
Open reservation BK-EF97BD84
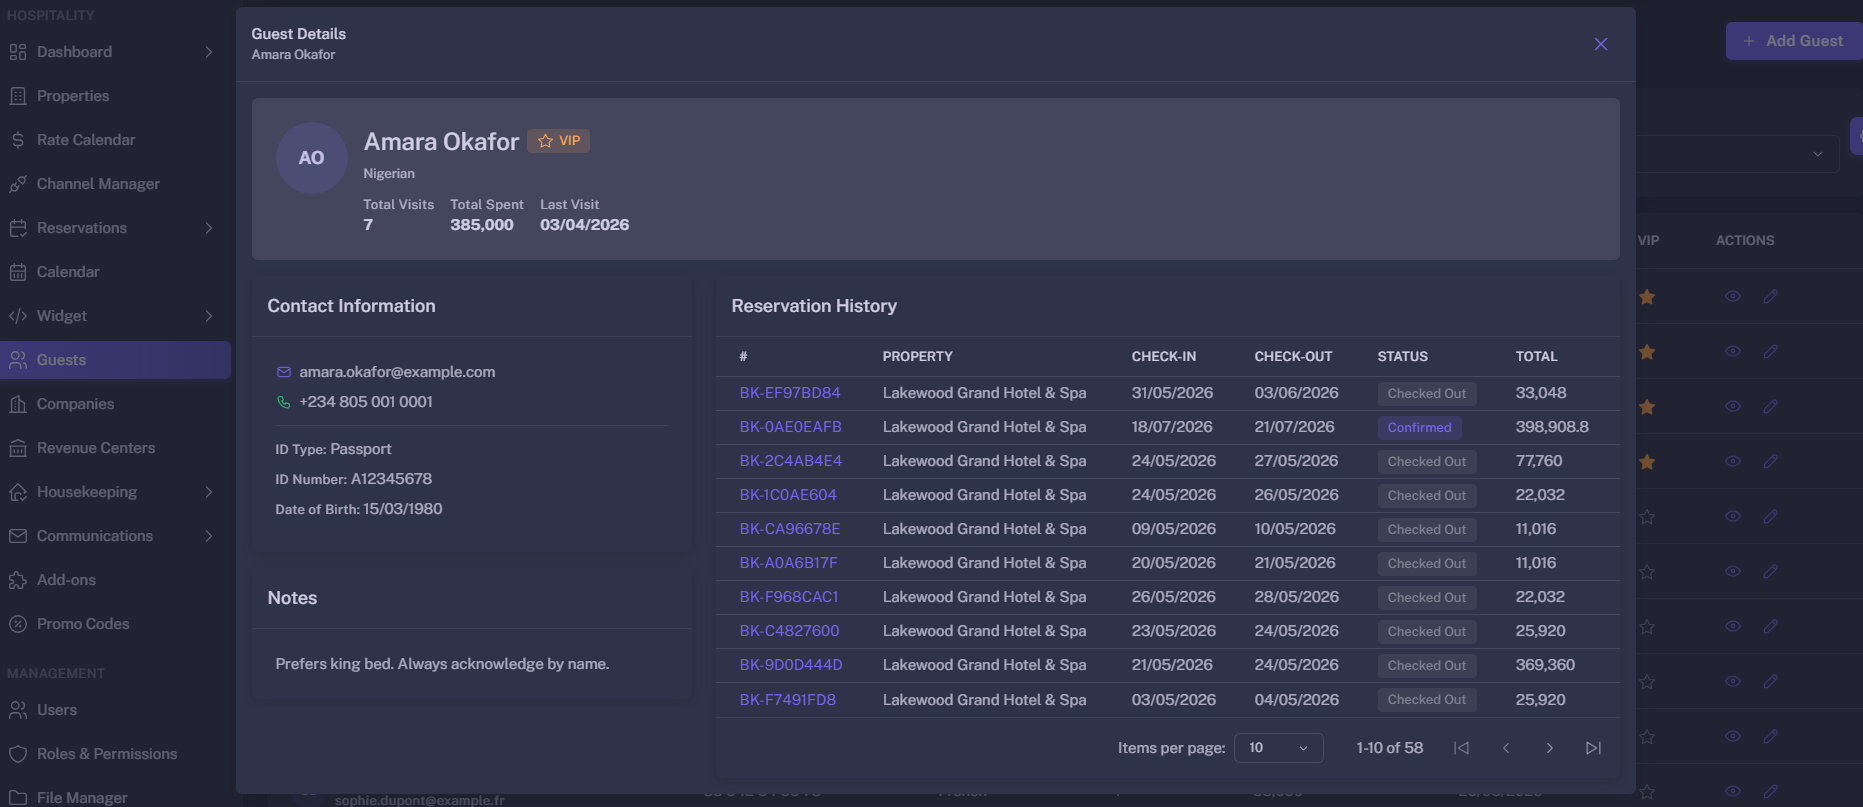point(790,393)
